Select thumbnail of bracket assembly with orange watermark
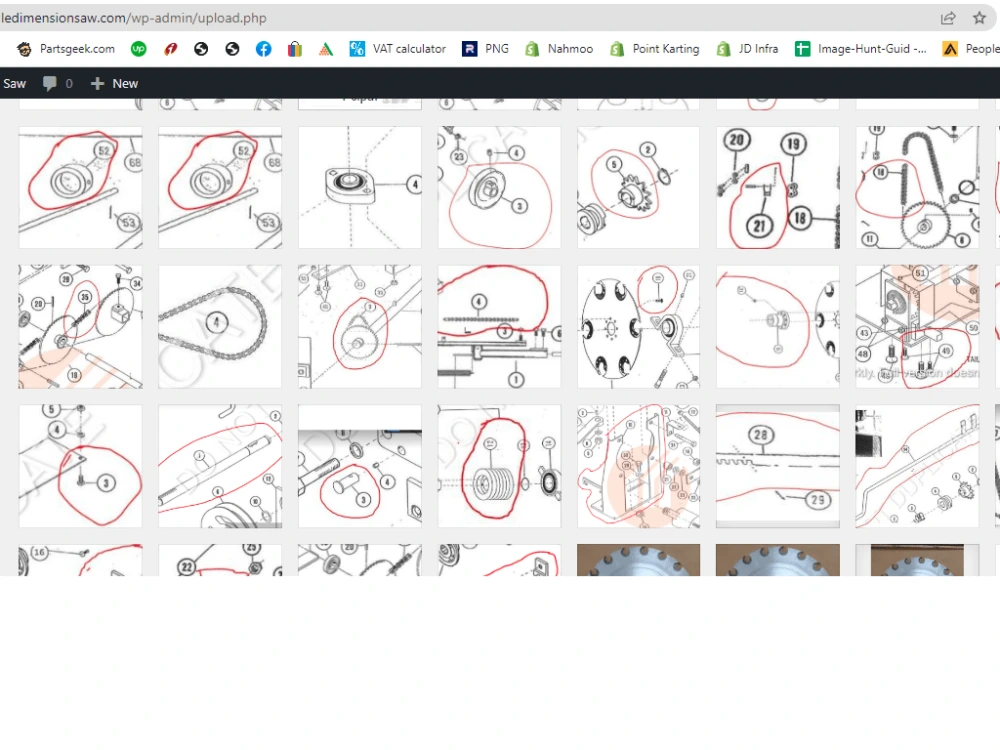The height and width of the screenshot is (750, 1000). 638,466
